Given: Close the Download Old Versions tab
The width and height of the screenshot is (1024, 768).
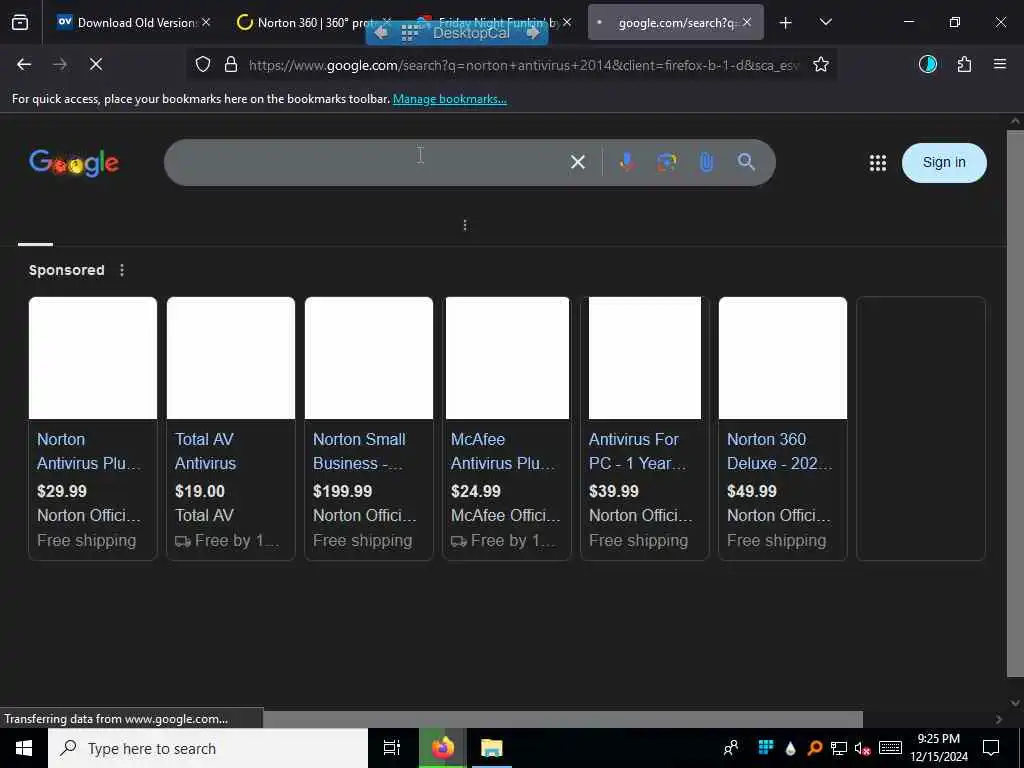Looking at the screenshot, I should point(206,22).
